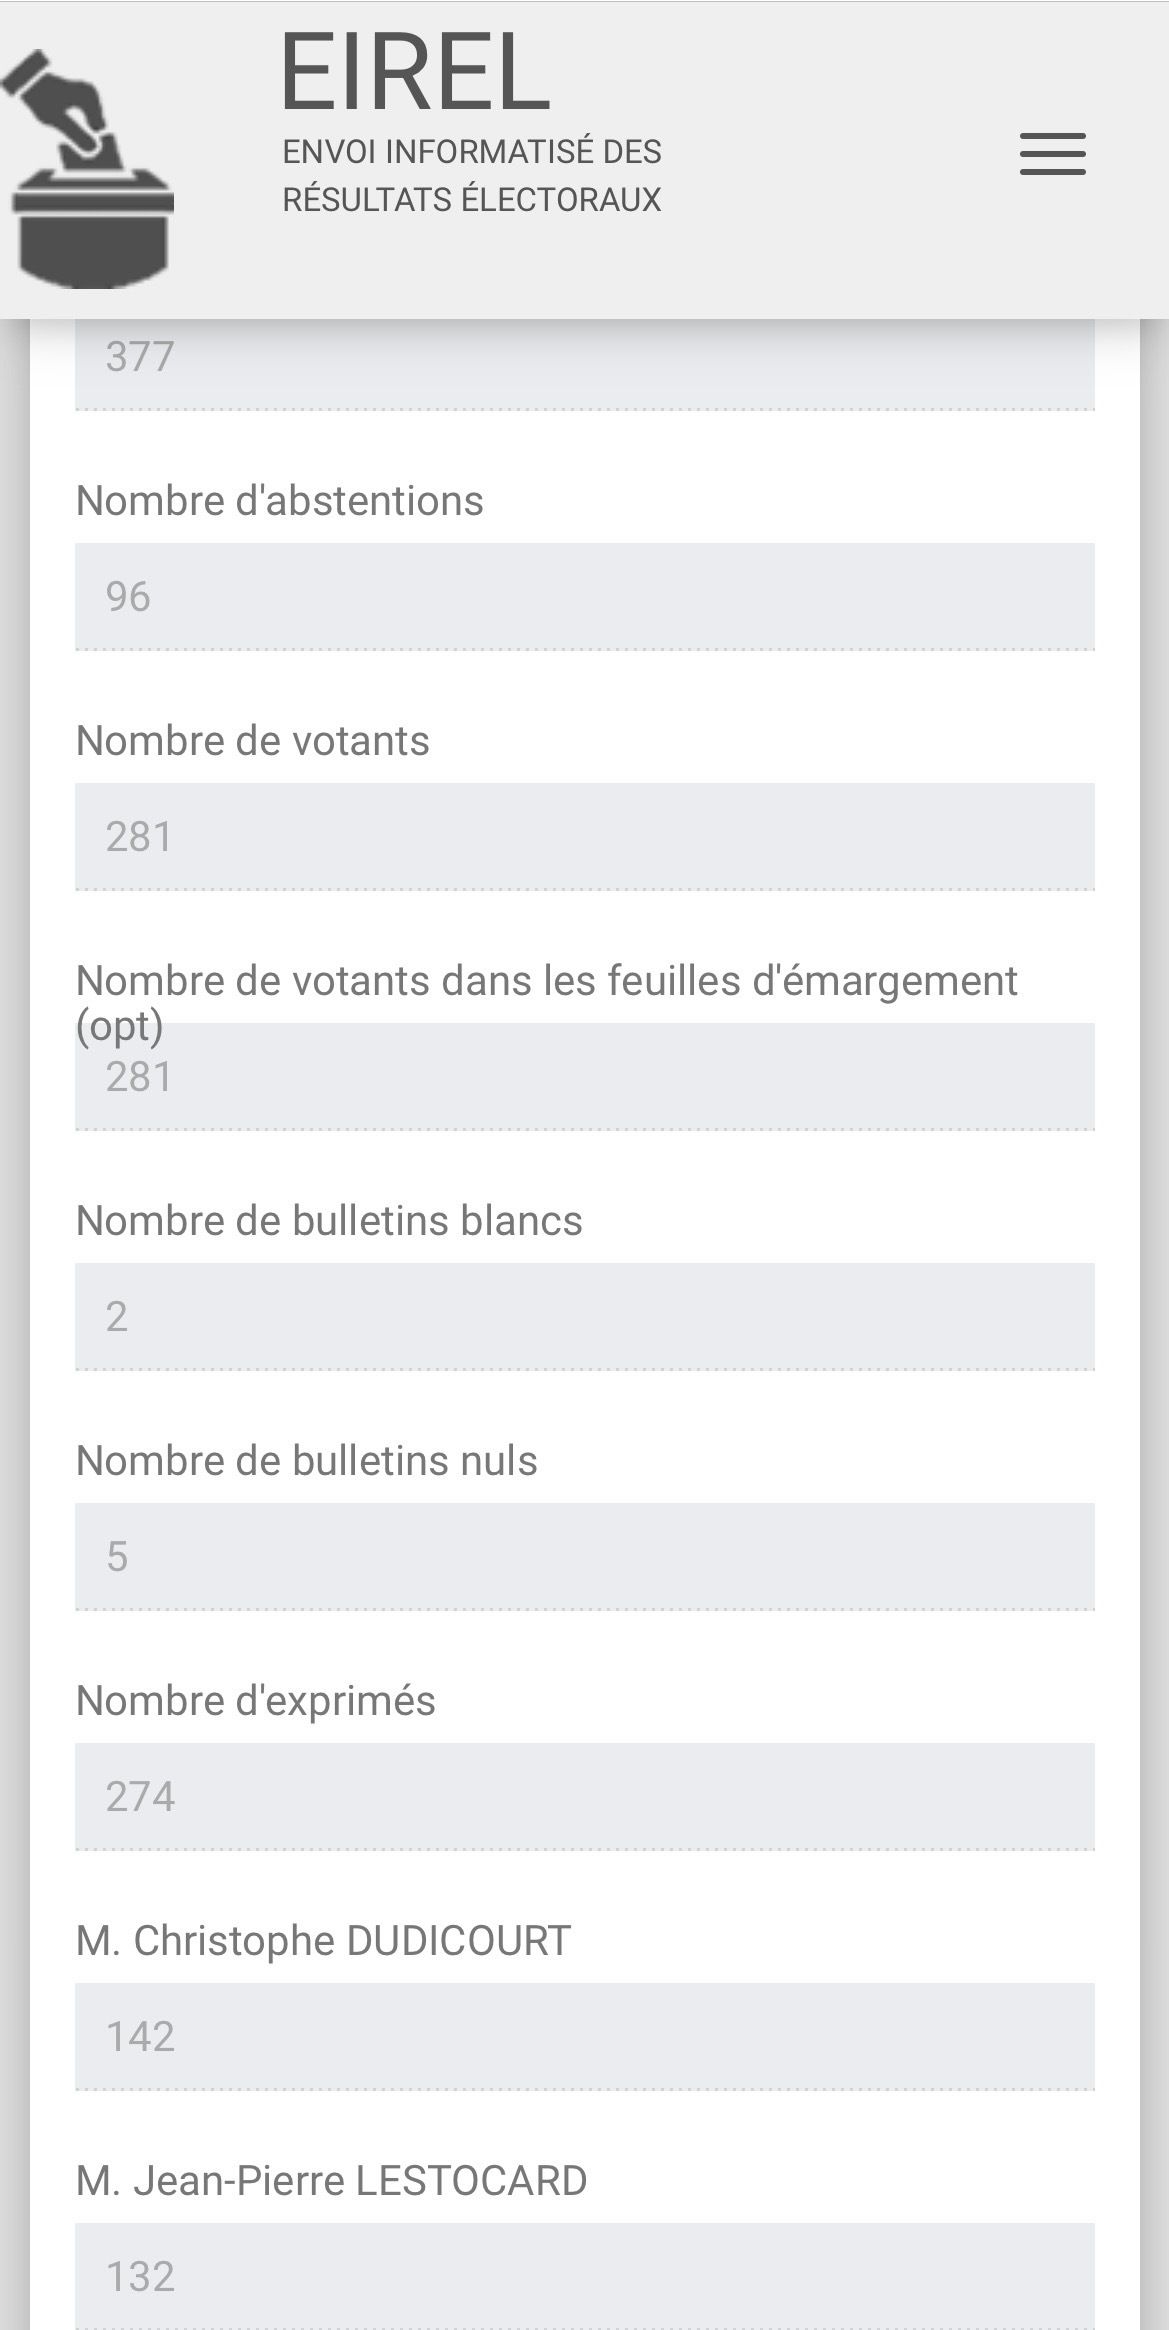Focus the null ballots field showing 5
Image resolution: width=1169 pixels, height=2330 pixels.
click(584, 1557)
